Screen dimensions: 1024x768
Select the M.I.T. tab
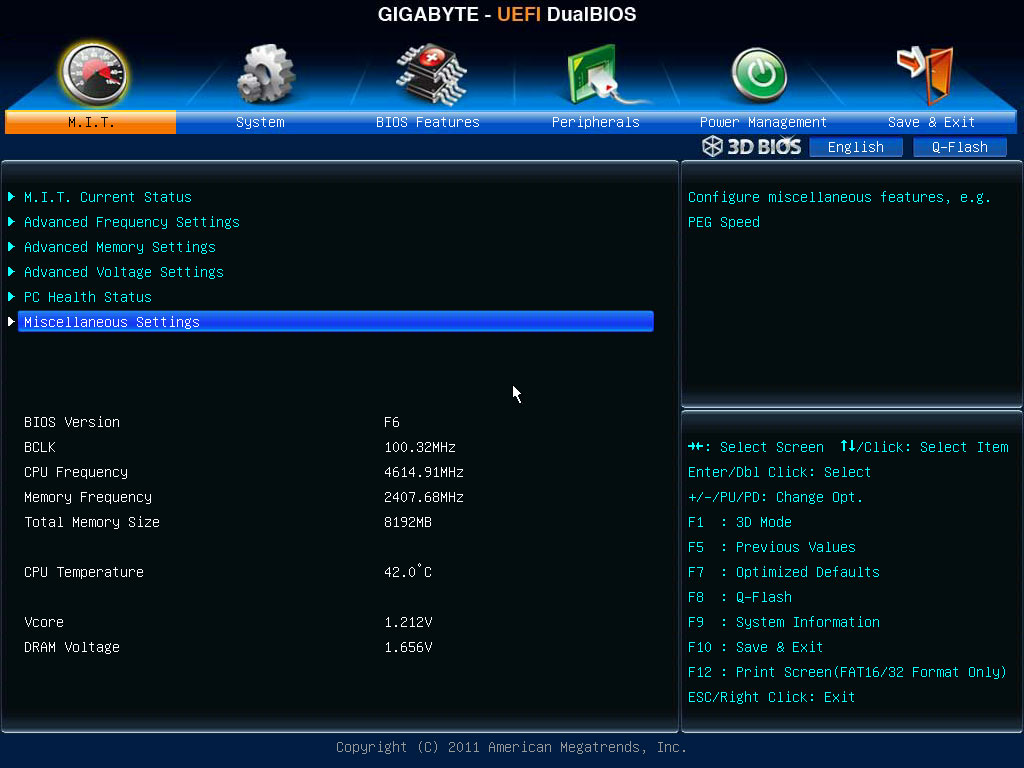pyautogui.click(x=91, y=122)
